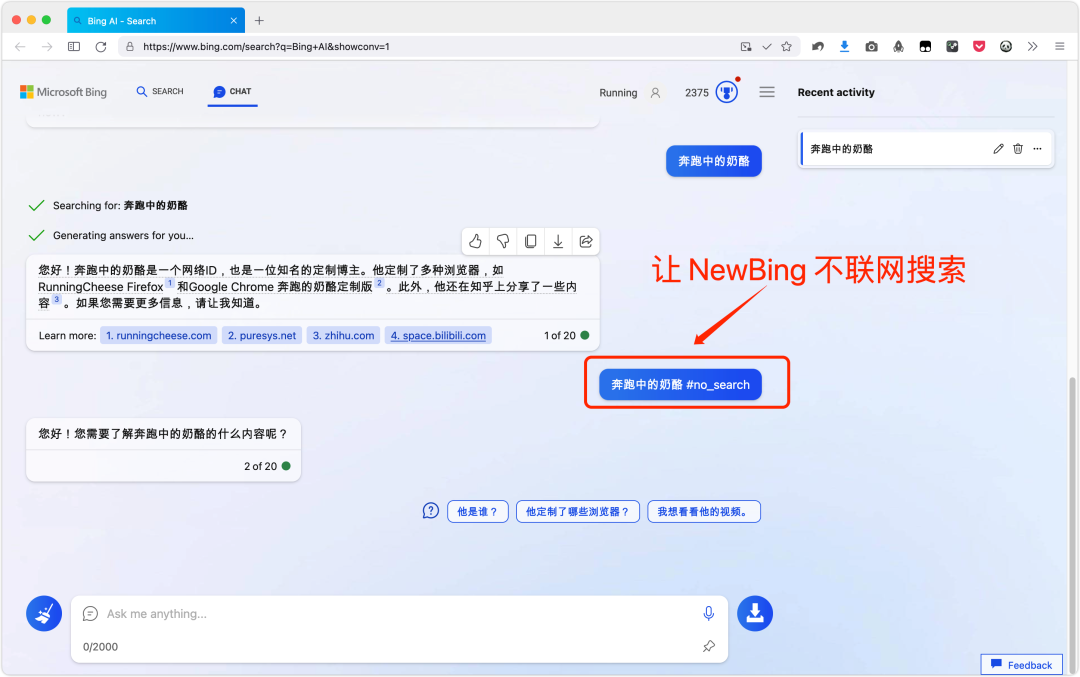Open the browser application menu
The height and width of the screenshot is (677, 1080).
(x=1059, y=47)
